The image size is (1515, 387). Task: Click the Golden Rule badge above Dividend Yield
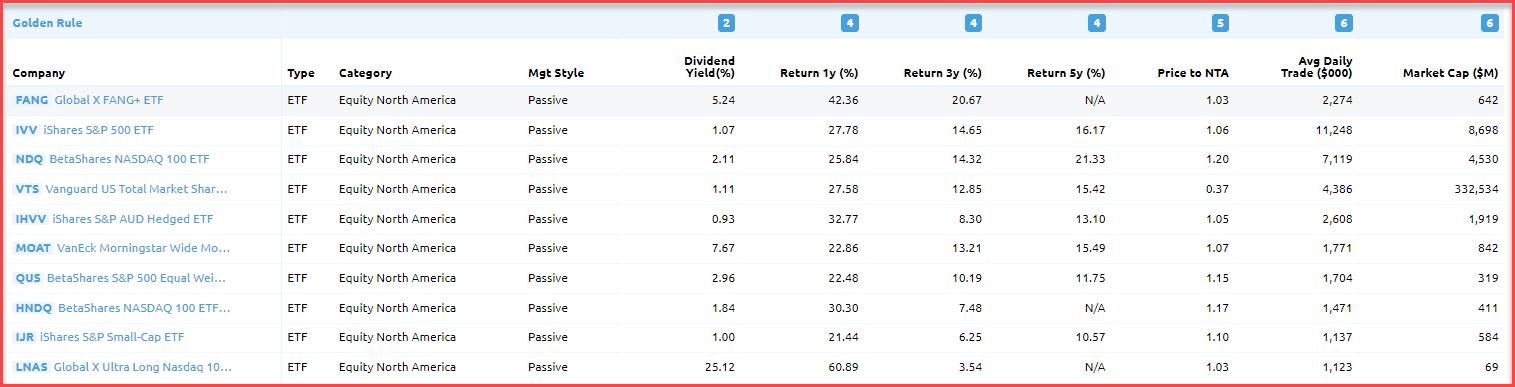tap(726, 23)
